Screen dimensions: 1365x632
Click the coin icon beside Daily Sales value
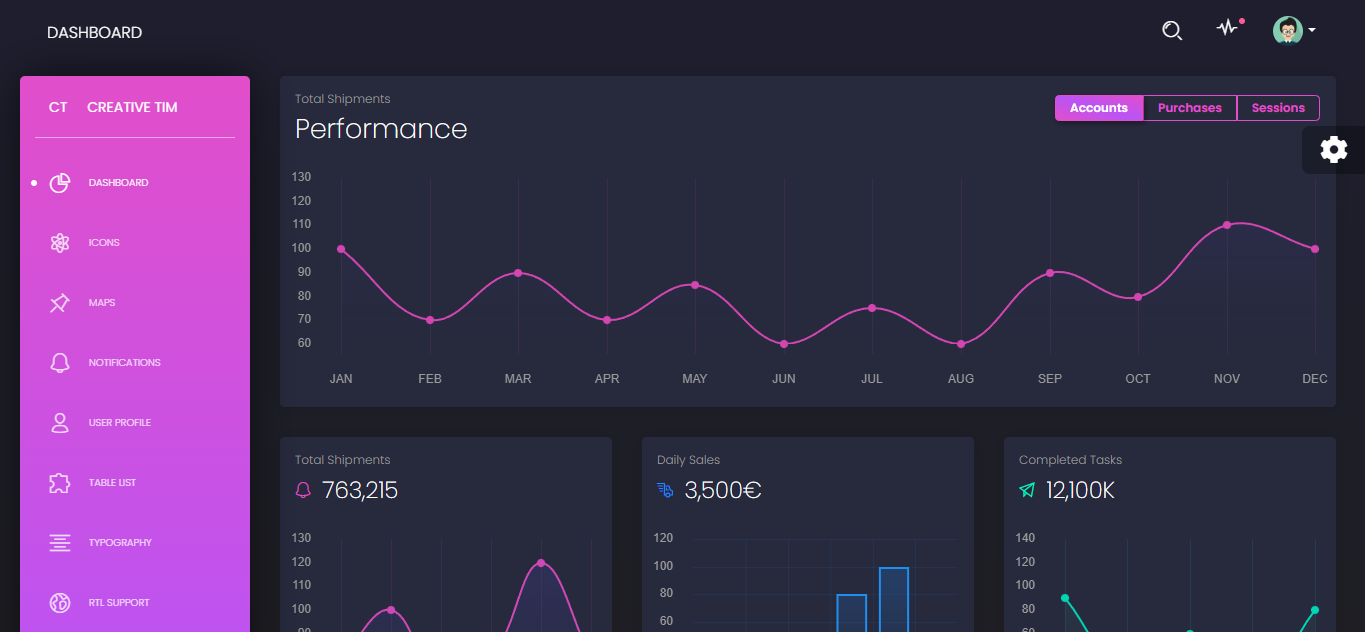pos(663,489)
